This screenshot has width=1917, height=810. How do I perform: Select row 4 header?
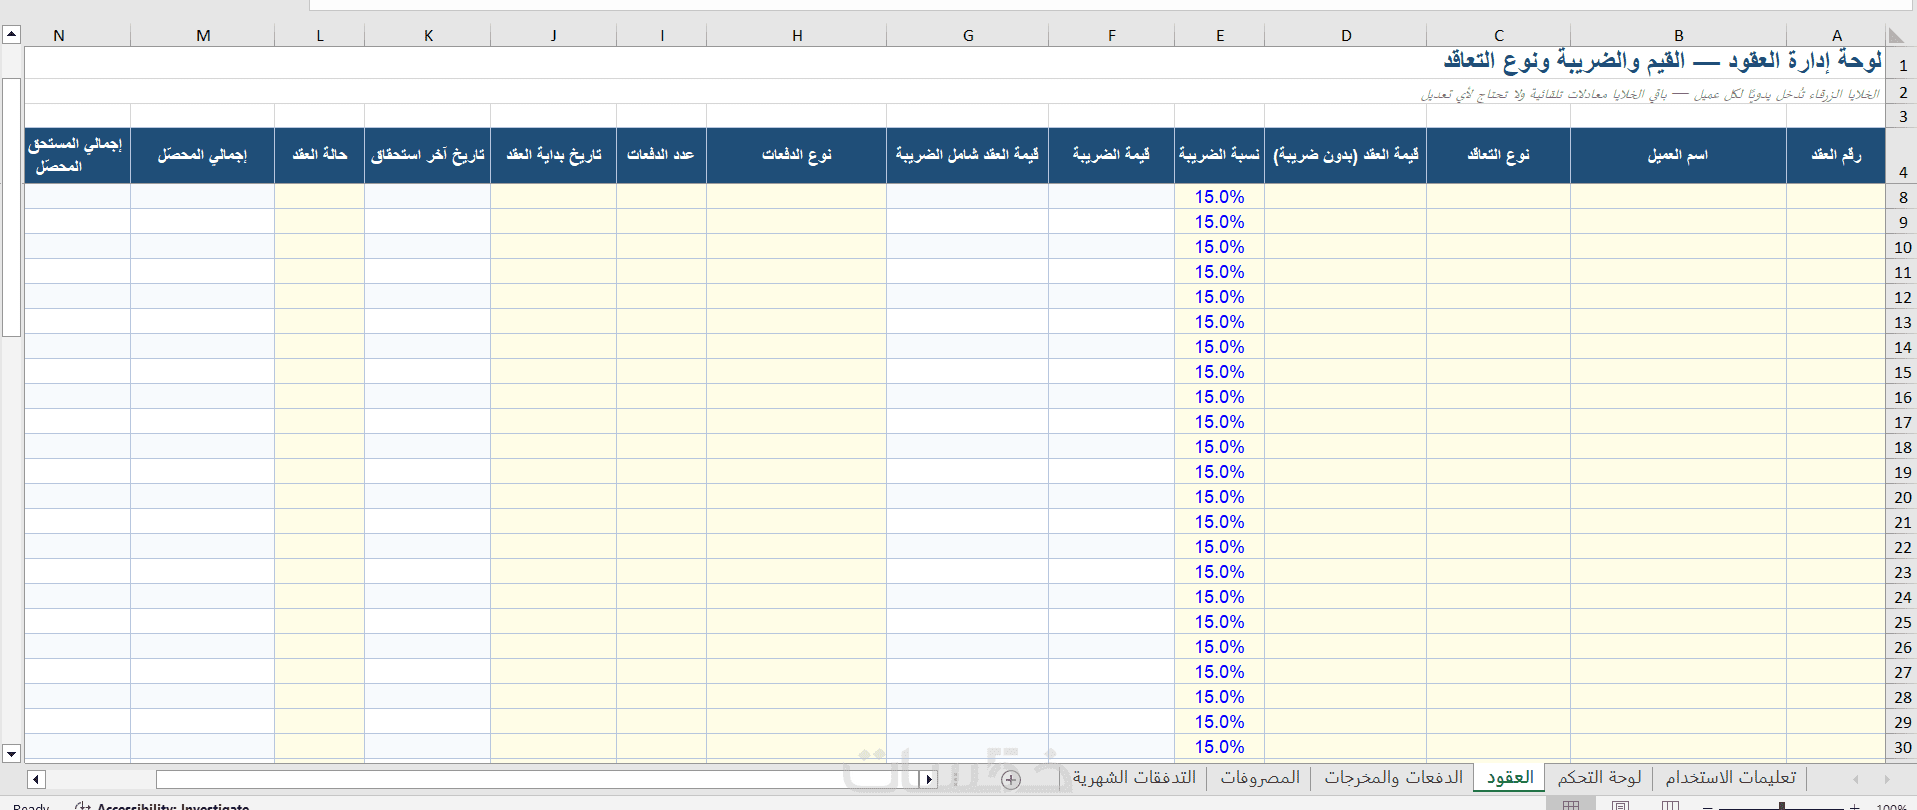pyautogui.click(x=1902, y=156)
